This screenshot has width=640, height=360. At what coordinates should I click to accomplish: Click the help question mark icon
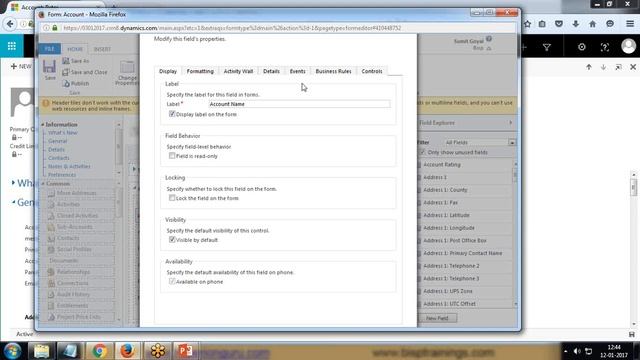pyautogui.click(x=604, y=47)
